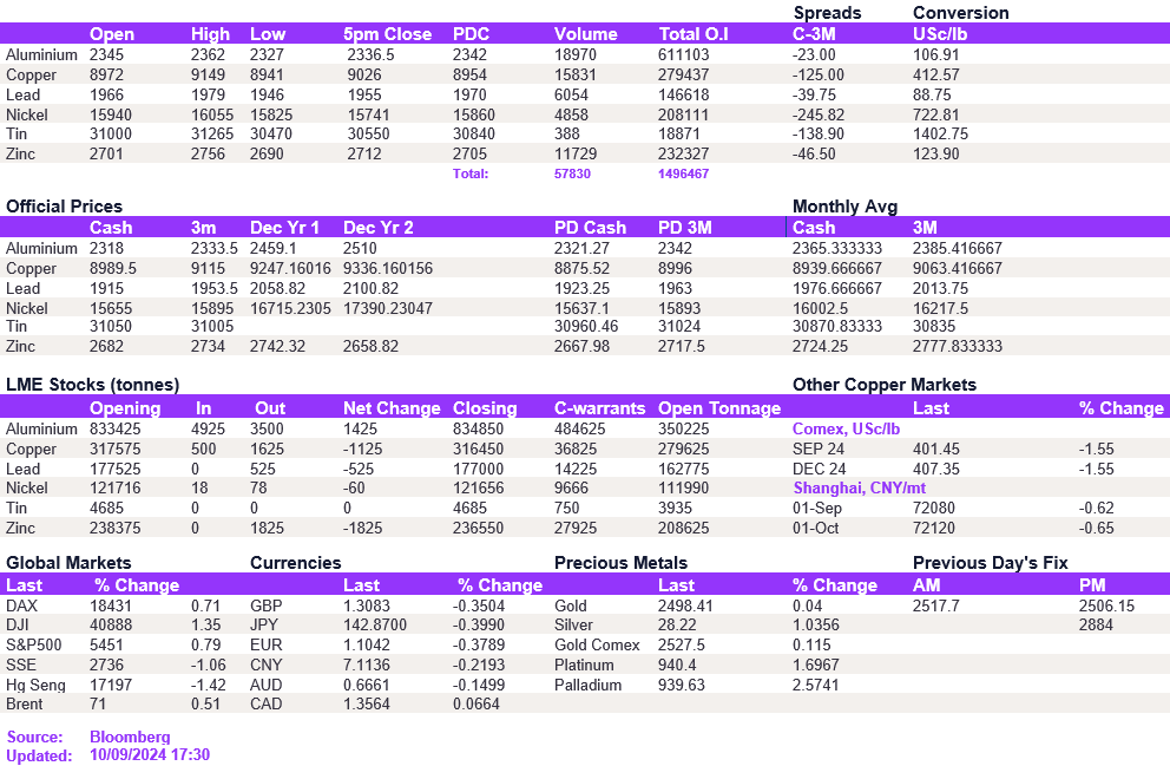Click Copper Dec Yr 1 value 9247.16016

[290, 269]
